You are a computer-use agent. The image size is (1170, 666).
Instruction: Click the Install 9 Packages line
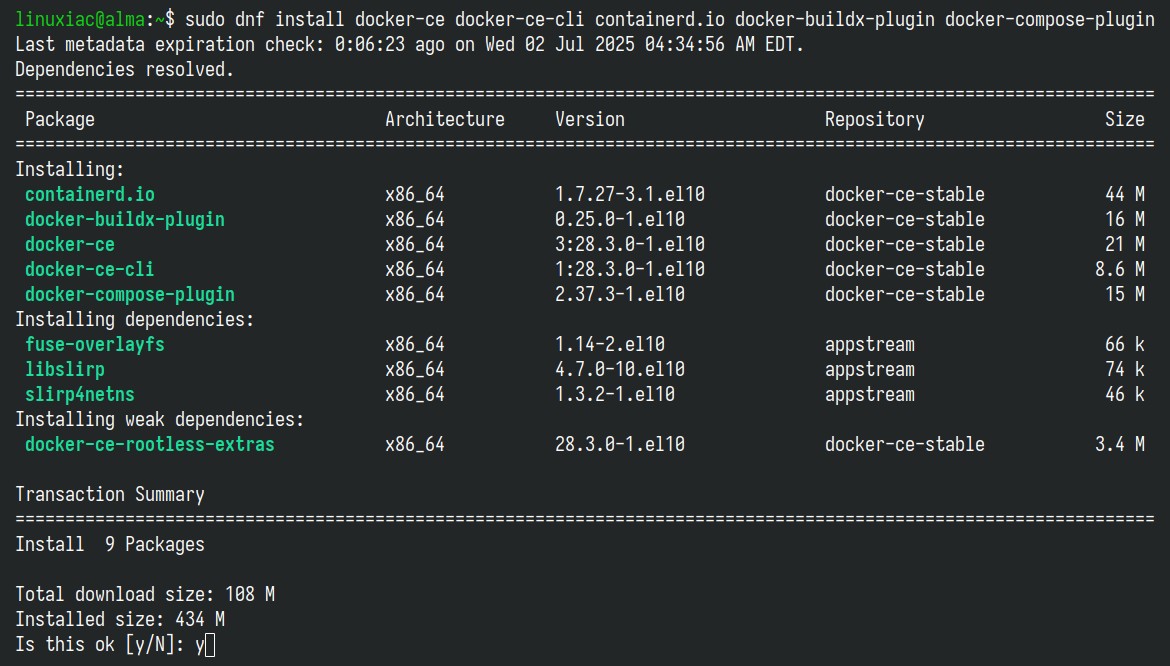point(110,544)
